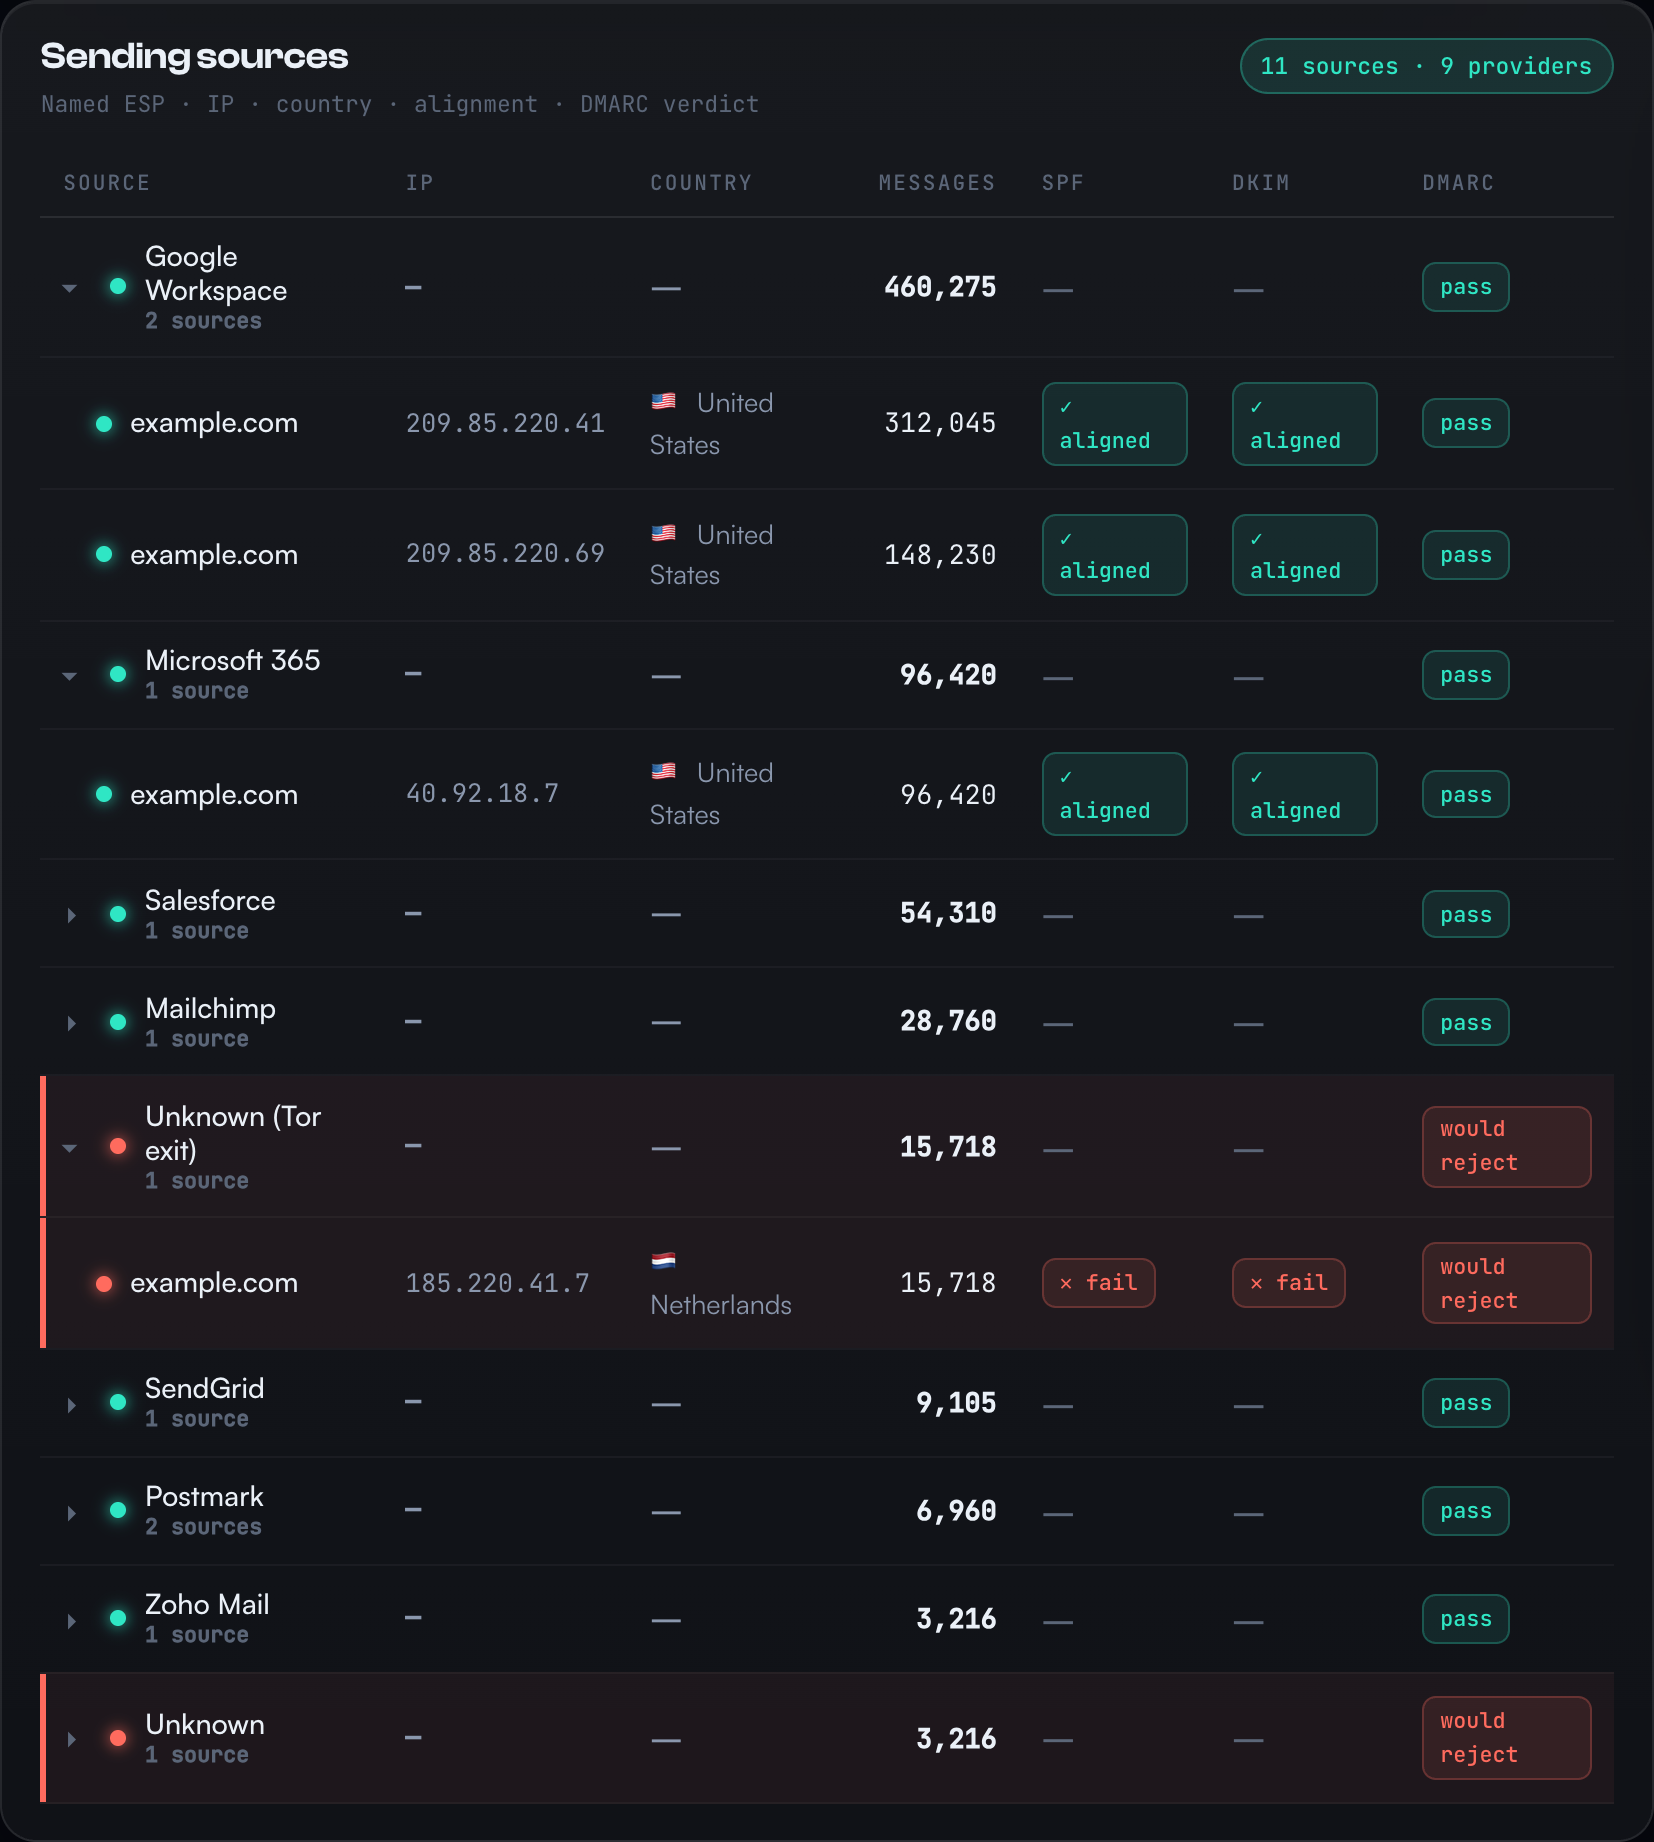1654x1842 pixels.
Task: Click the SendGrid message count 9,105
Action: [956, 1403]
